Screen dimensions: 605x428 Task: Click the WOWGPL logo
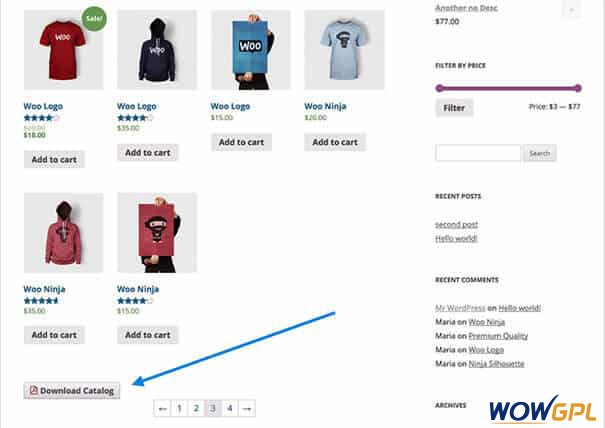[x=542, y=409]
